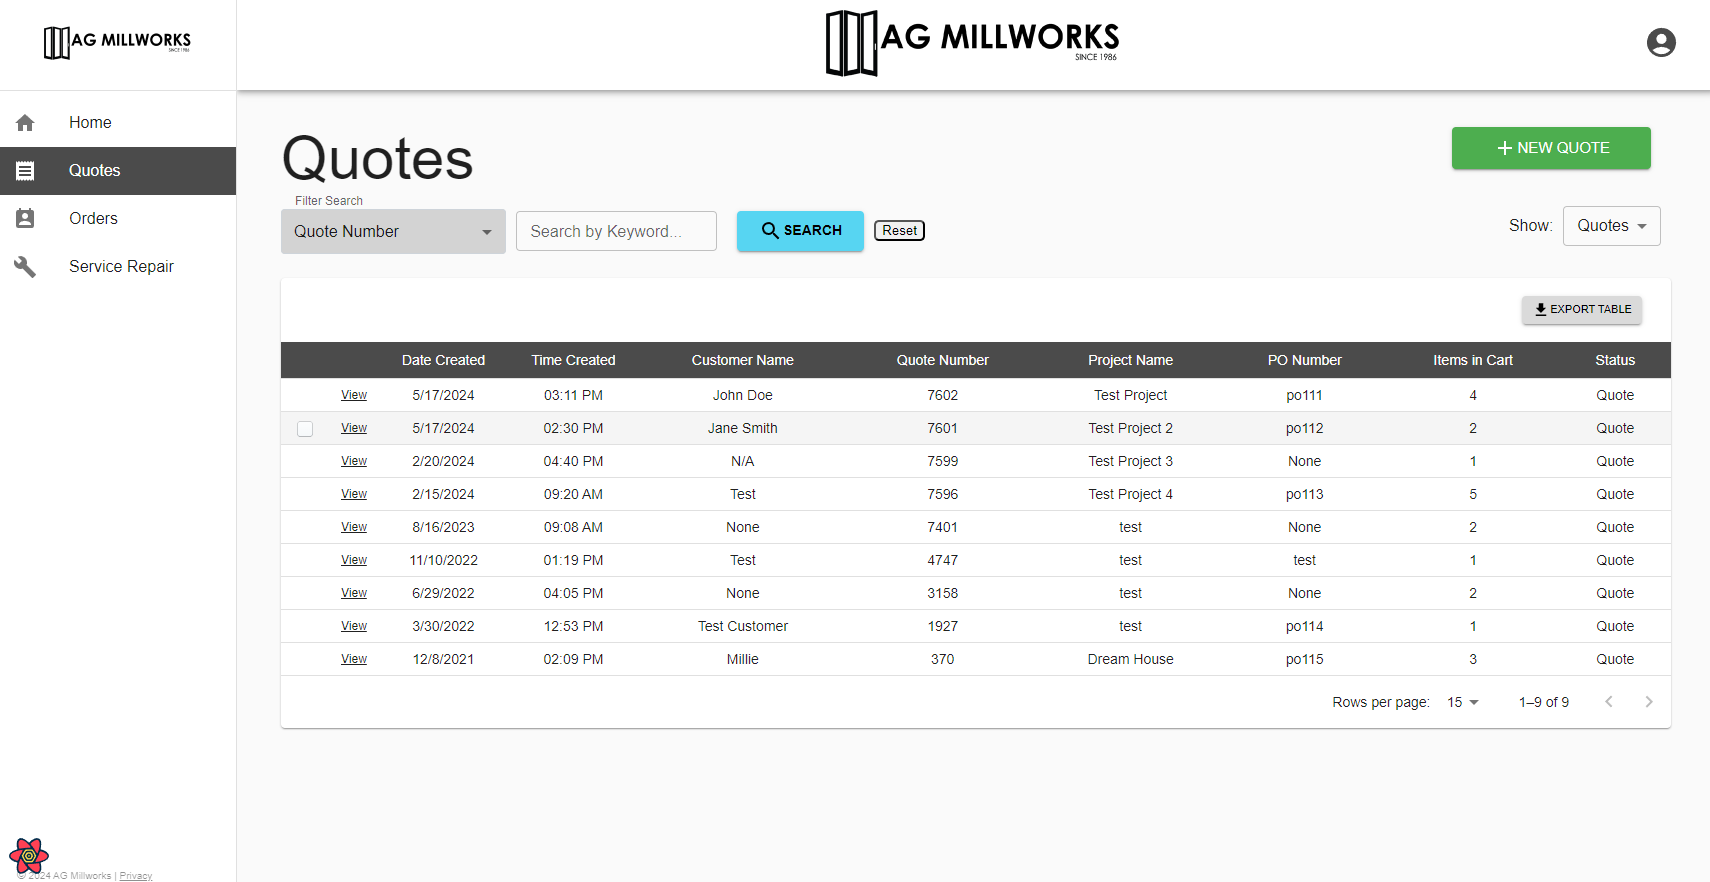Change the rows per page dropdown
Image resolution: width=1710 pixels, height=882 pixels.
click(x=1462, y=702)
